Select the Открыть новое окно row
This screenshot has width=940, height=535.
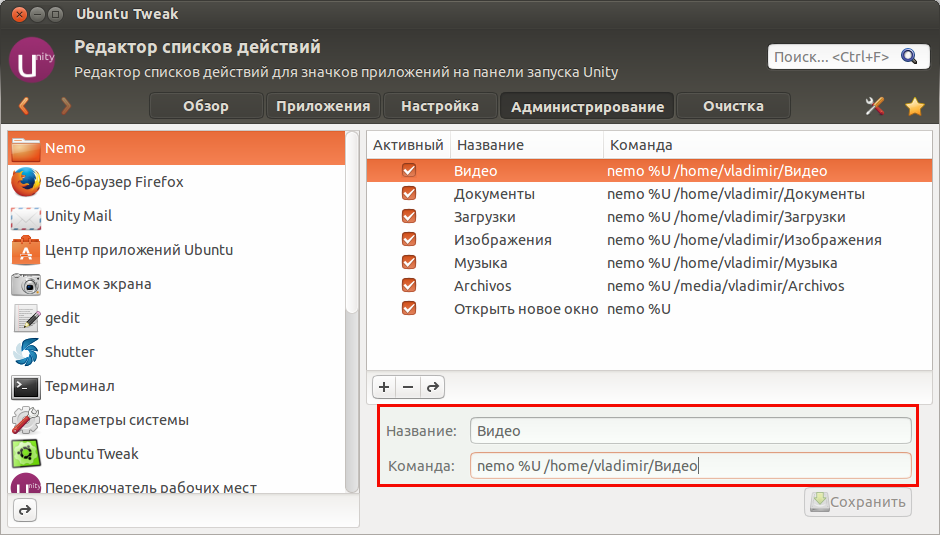(x=649, y=309)
